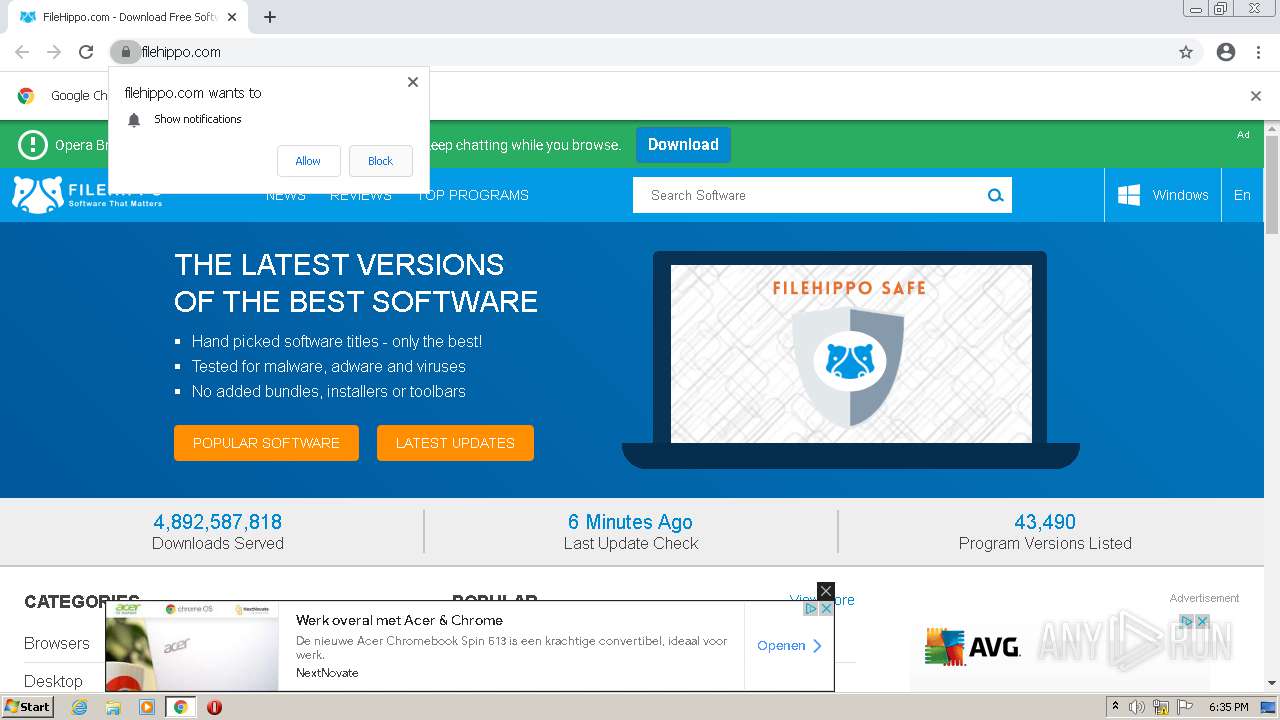The width and height of the screenshot is (1280, 720).
Task: Click the Acer Chromebook ad image
Action: 192,646
